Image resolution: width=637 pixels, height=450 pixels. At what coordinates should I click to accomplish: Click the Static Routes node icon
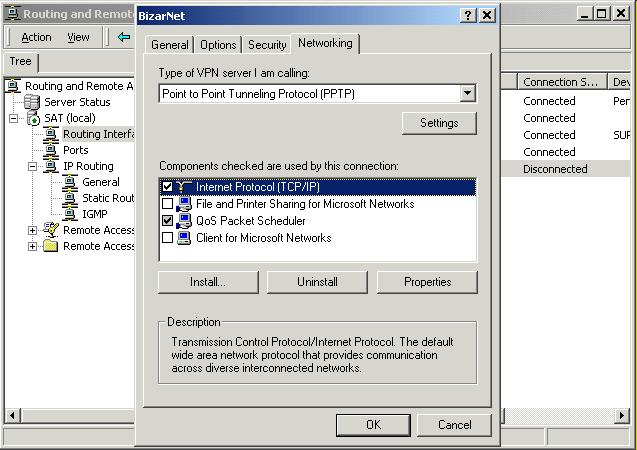70,198
